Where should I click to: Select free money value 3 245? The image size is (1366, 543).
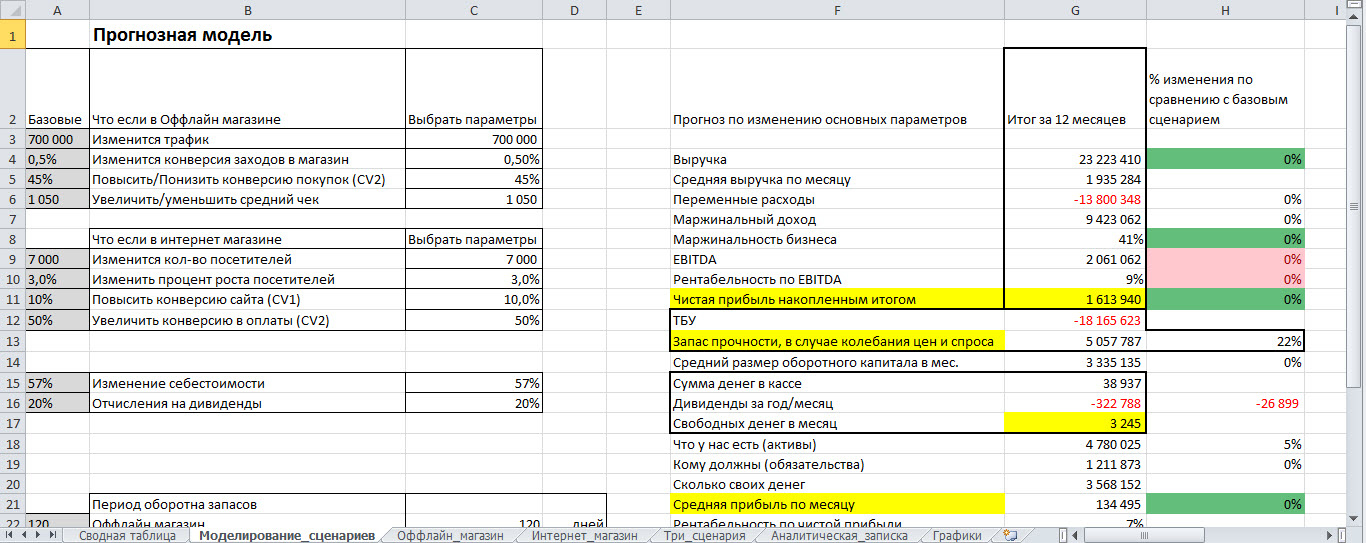[1075, 423]
